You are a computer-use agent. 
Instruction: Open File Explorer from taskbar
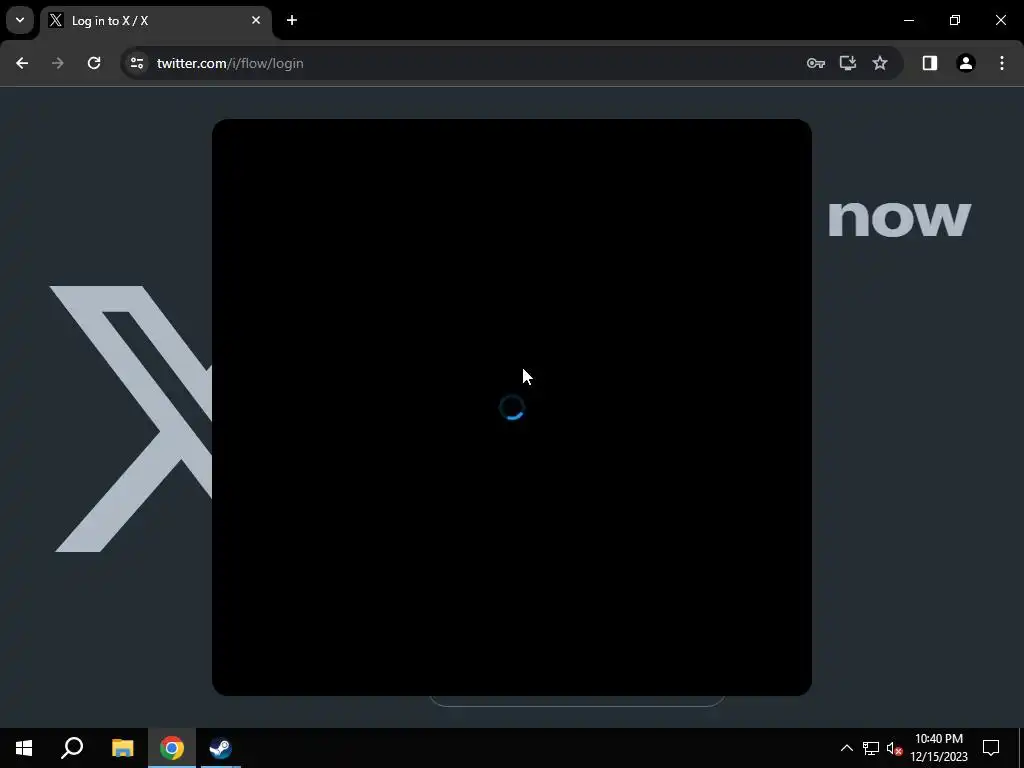[122, 748]
